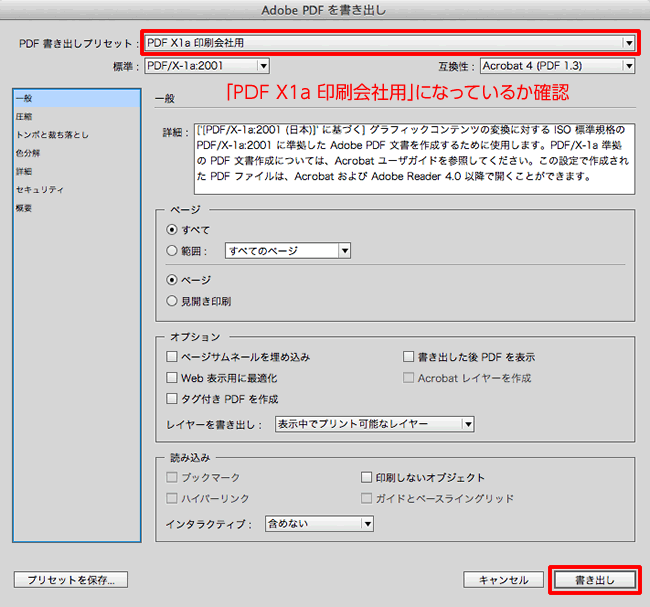Select the 範囲 radio button

[x=172, y=250]
